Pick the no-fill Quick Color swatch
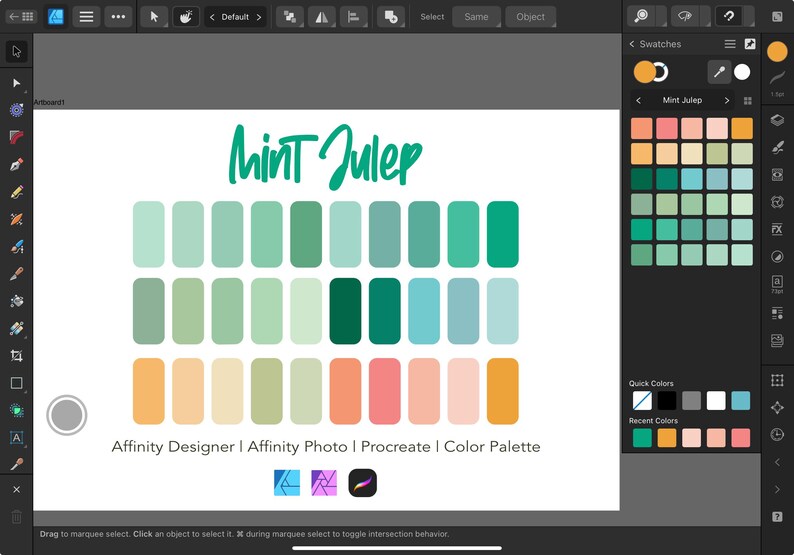794x555 pixels. (642, 401)
